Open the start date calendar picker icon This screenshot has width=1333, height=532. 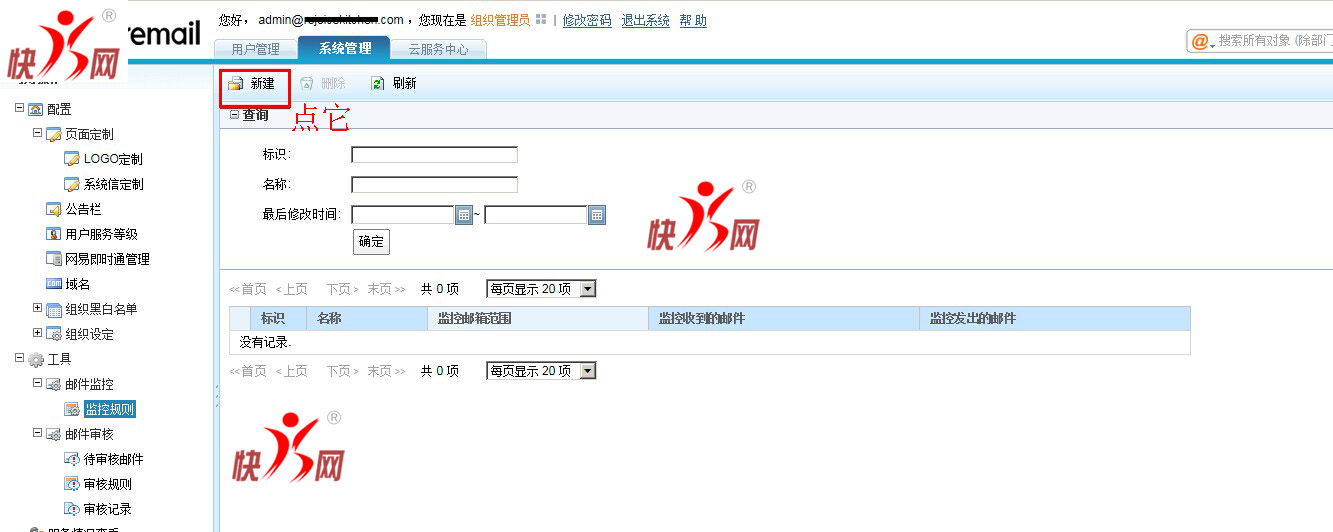point(463,215)
